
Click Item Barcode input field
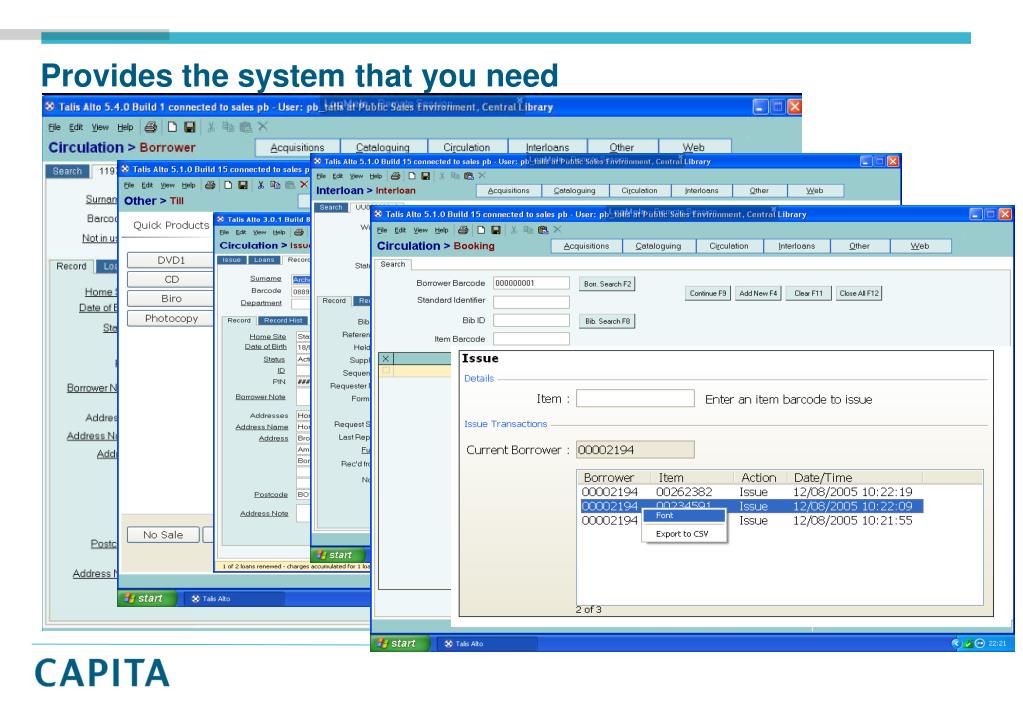click(531, 339)
